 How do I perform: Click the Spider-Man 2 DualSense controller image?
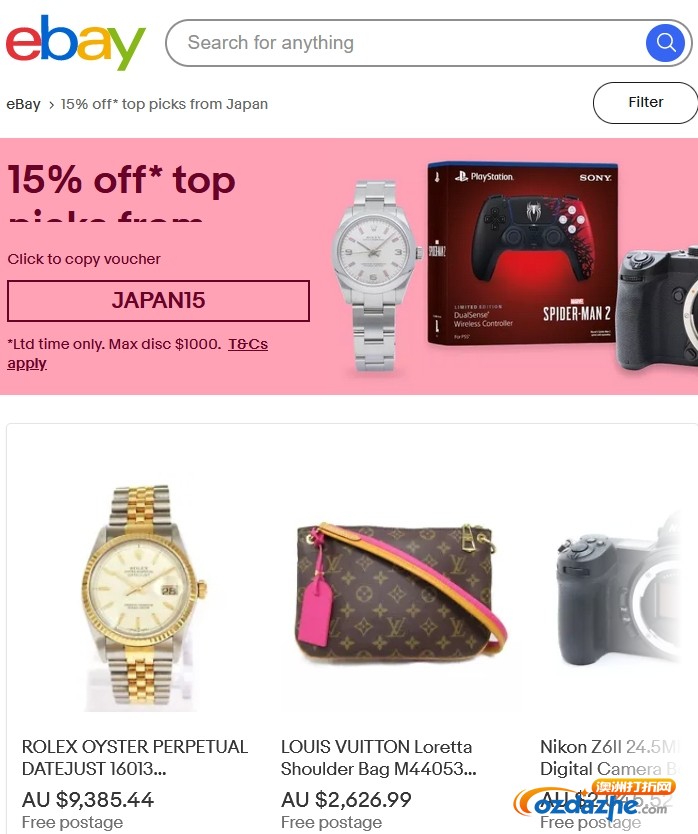[523, 254]
